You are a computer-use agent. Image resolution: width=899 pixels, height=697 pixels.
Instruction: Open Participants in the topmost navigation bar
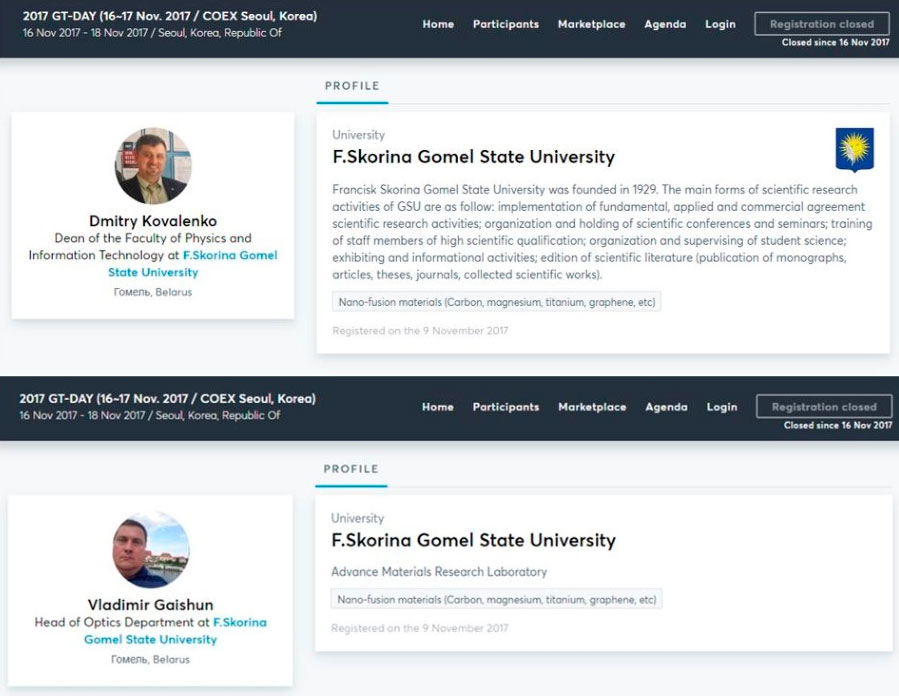click(x=505, y=24)
